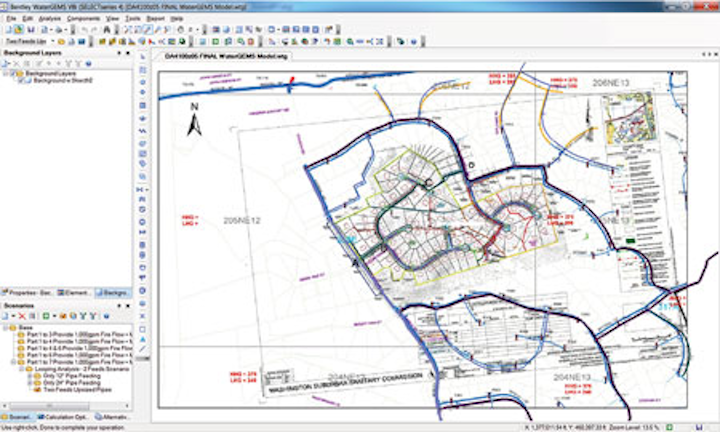
Task: Click red Delete icon in Scenarios toolbar
Action: tap(22, 316)
